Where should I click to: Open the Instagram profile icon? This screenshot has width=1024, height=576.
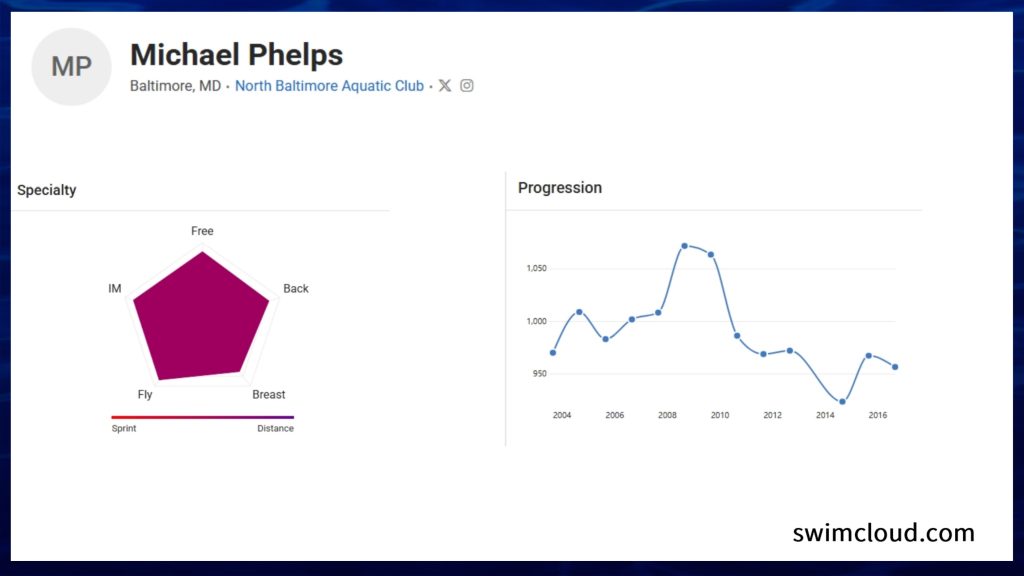[467, 86]
